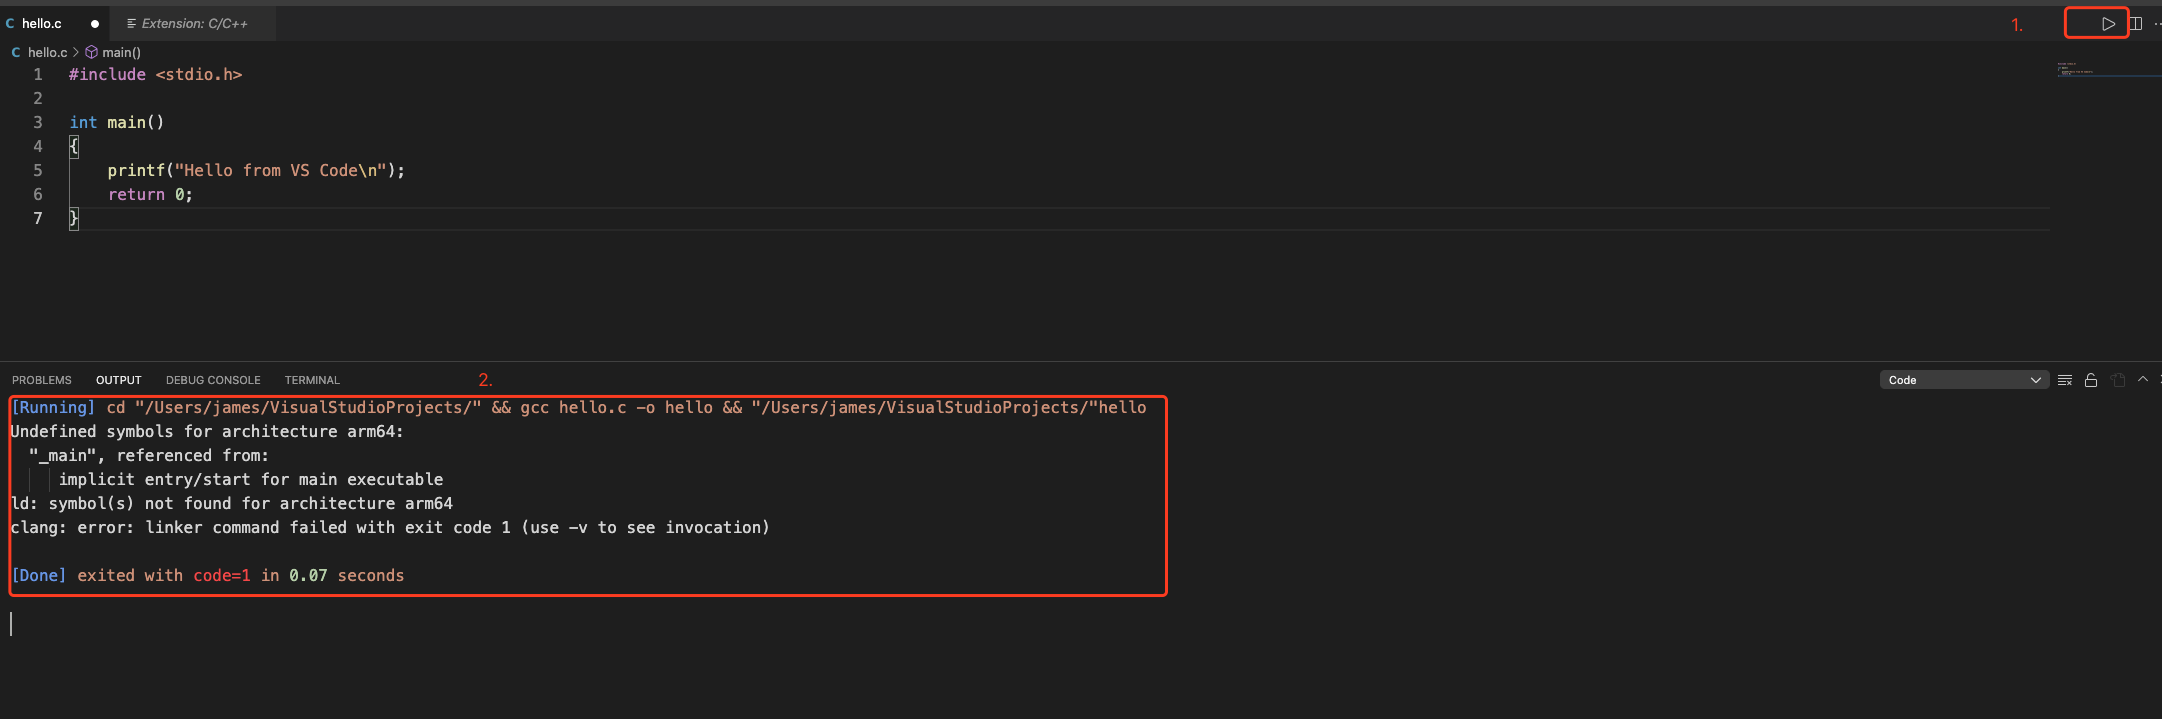
Task: Switch to the PROBLEMS tab
Action: (42, 380)
